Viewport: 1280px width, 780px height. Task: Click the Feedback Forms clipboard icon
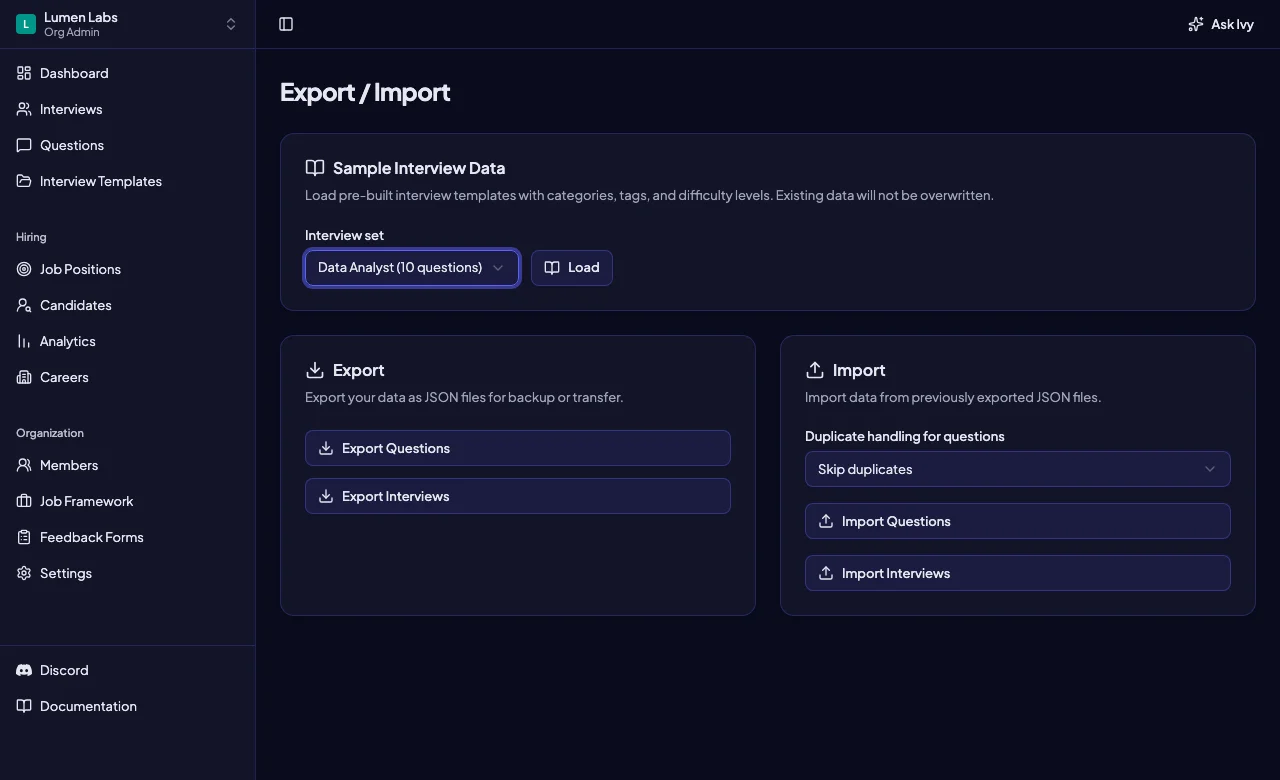click(x=24, y=537)
